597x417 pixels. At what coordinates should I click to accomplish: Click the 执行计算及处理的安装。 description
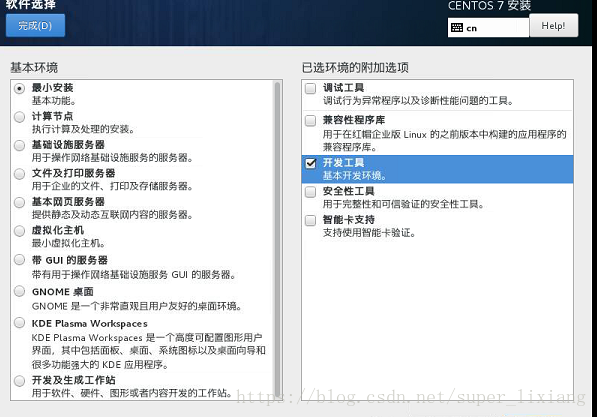tap(83, 129)
